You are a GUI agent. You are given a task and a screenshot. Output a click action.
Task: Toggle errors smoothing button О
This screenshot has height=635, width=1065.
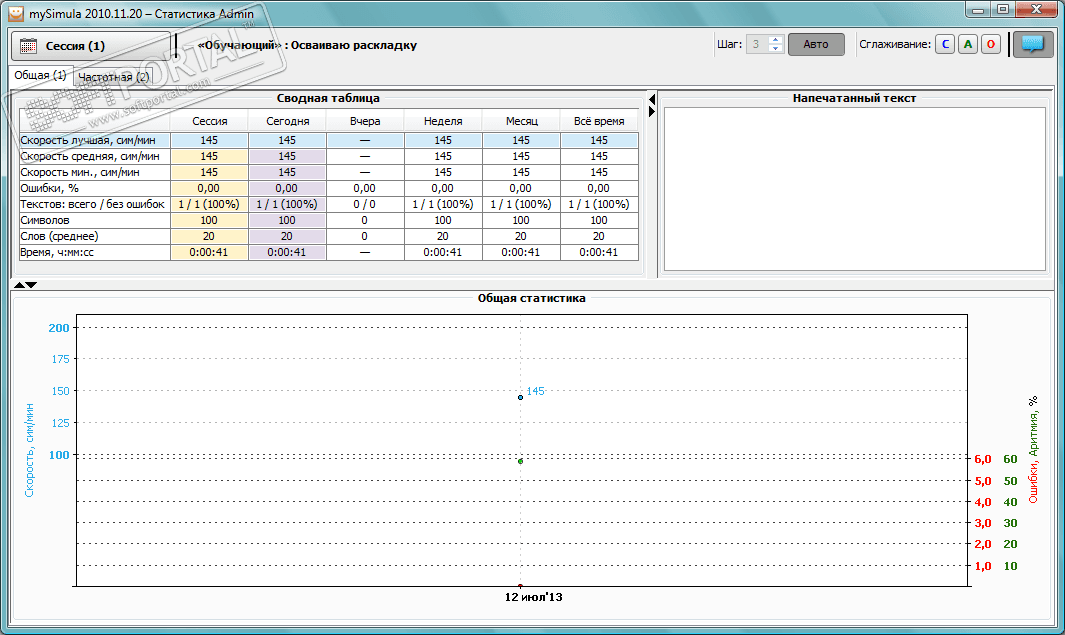(x=991, y=45)
